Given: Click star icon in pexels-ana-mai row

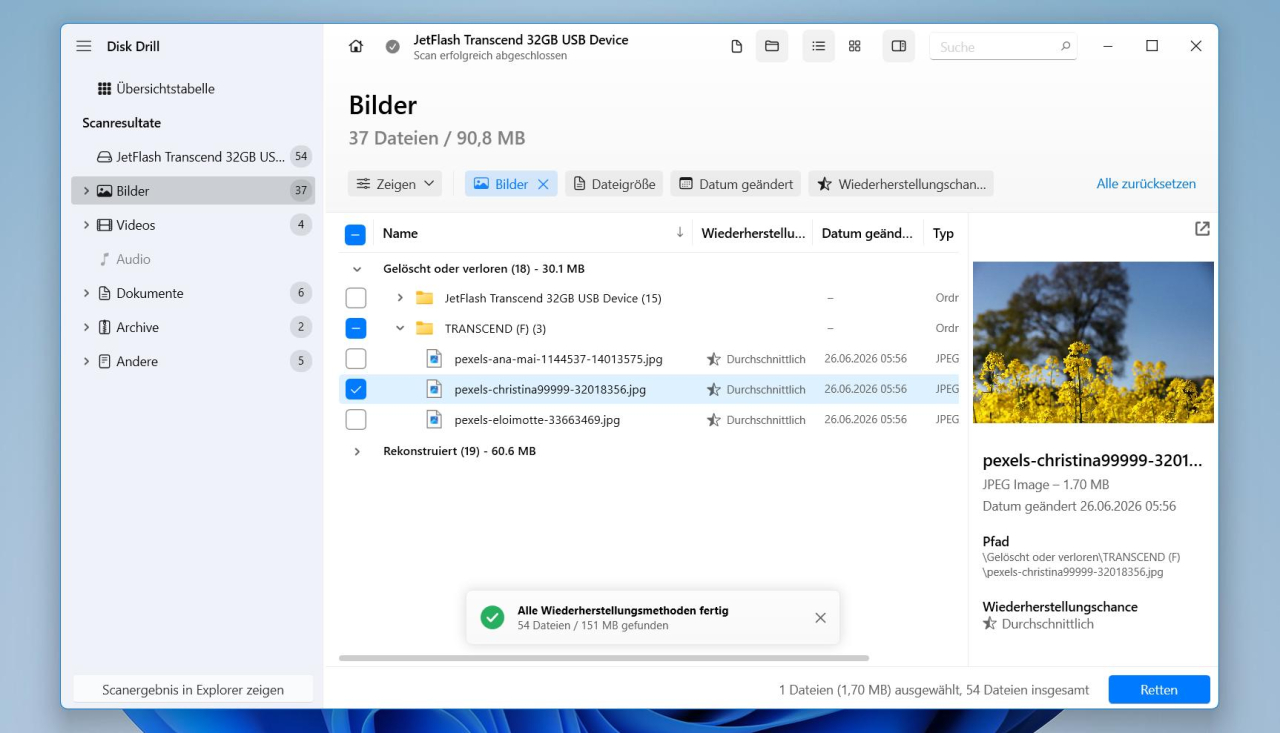Looking at the screenshot, I should 714,359.
